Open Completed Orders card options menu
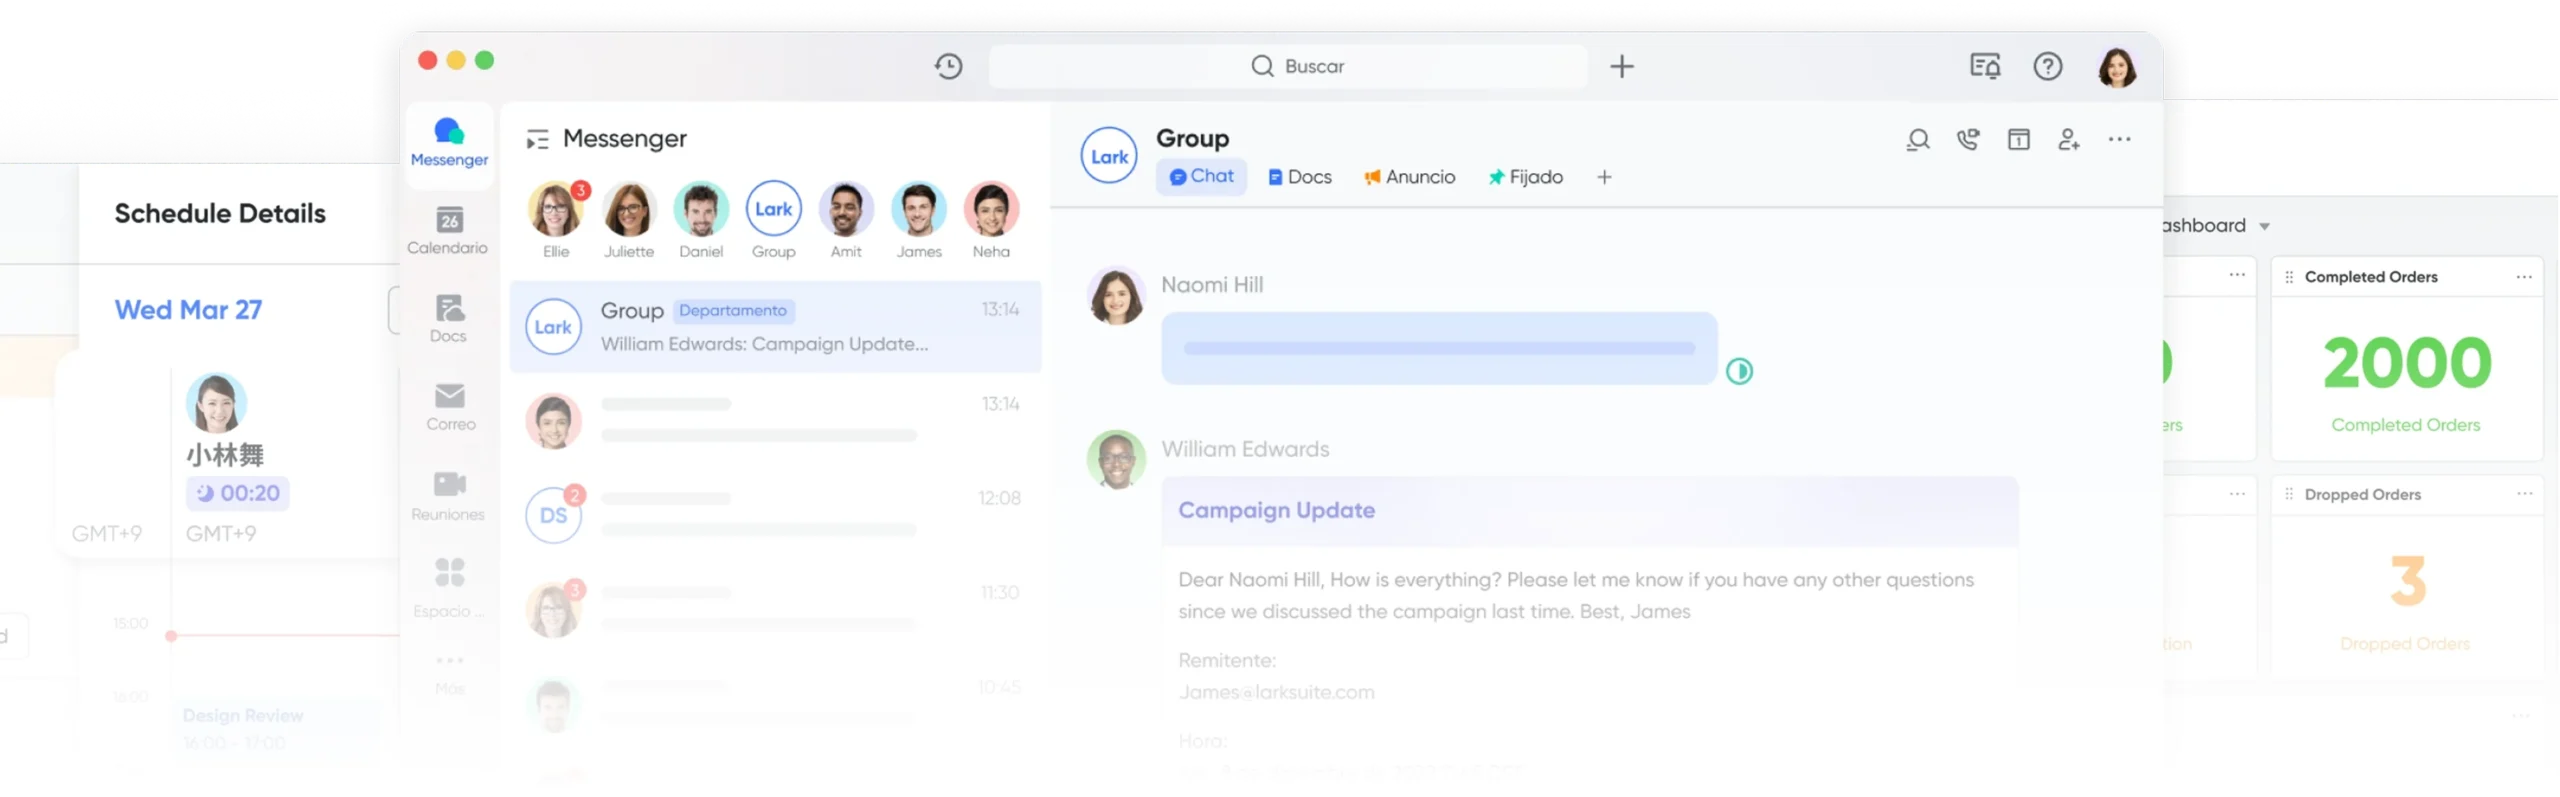The image size is (2560, 797). (x=2524, y=277)
